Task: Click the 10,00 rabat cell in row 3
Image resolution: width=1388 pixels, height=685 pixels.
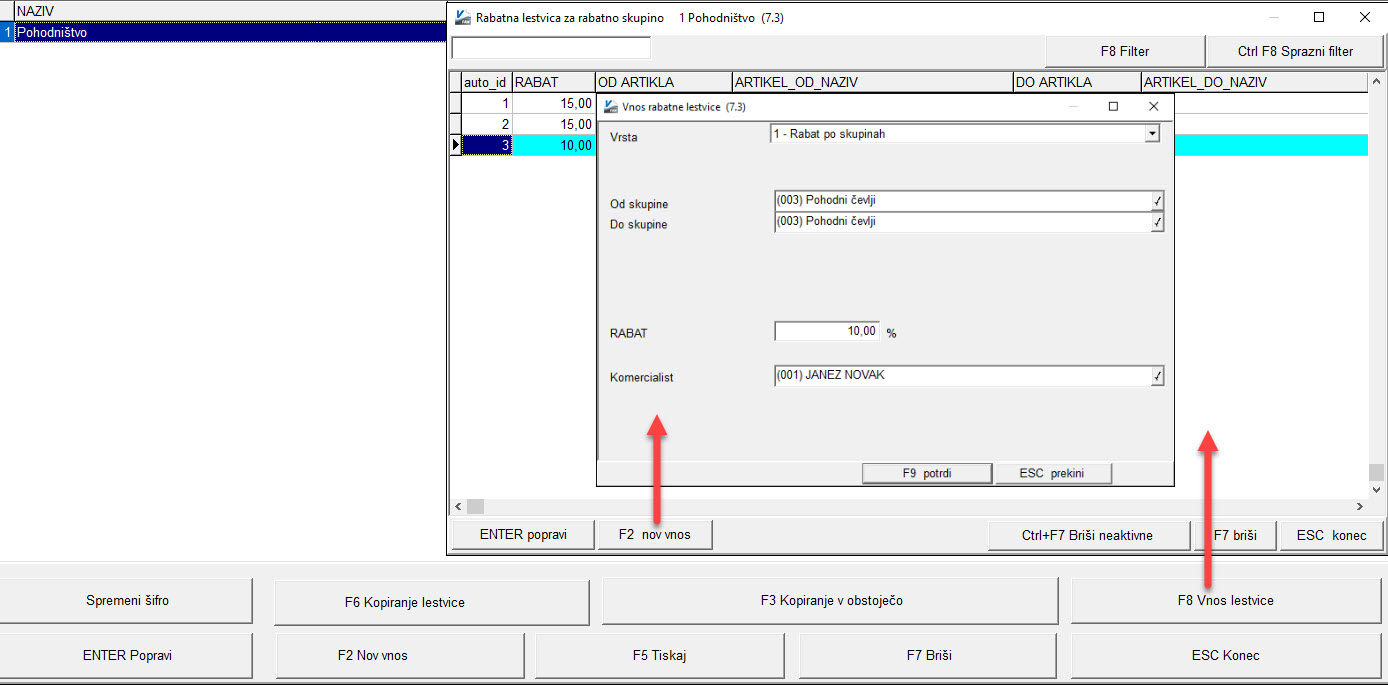Action: [553, 145]
